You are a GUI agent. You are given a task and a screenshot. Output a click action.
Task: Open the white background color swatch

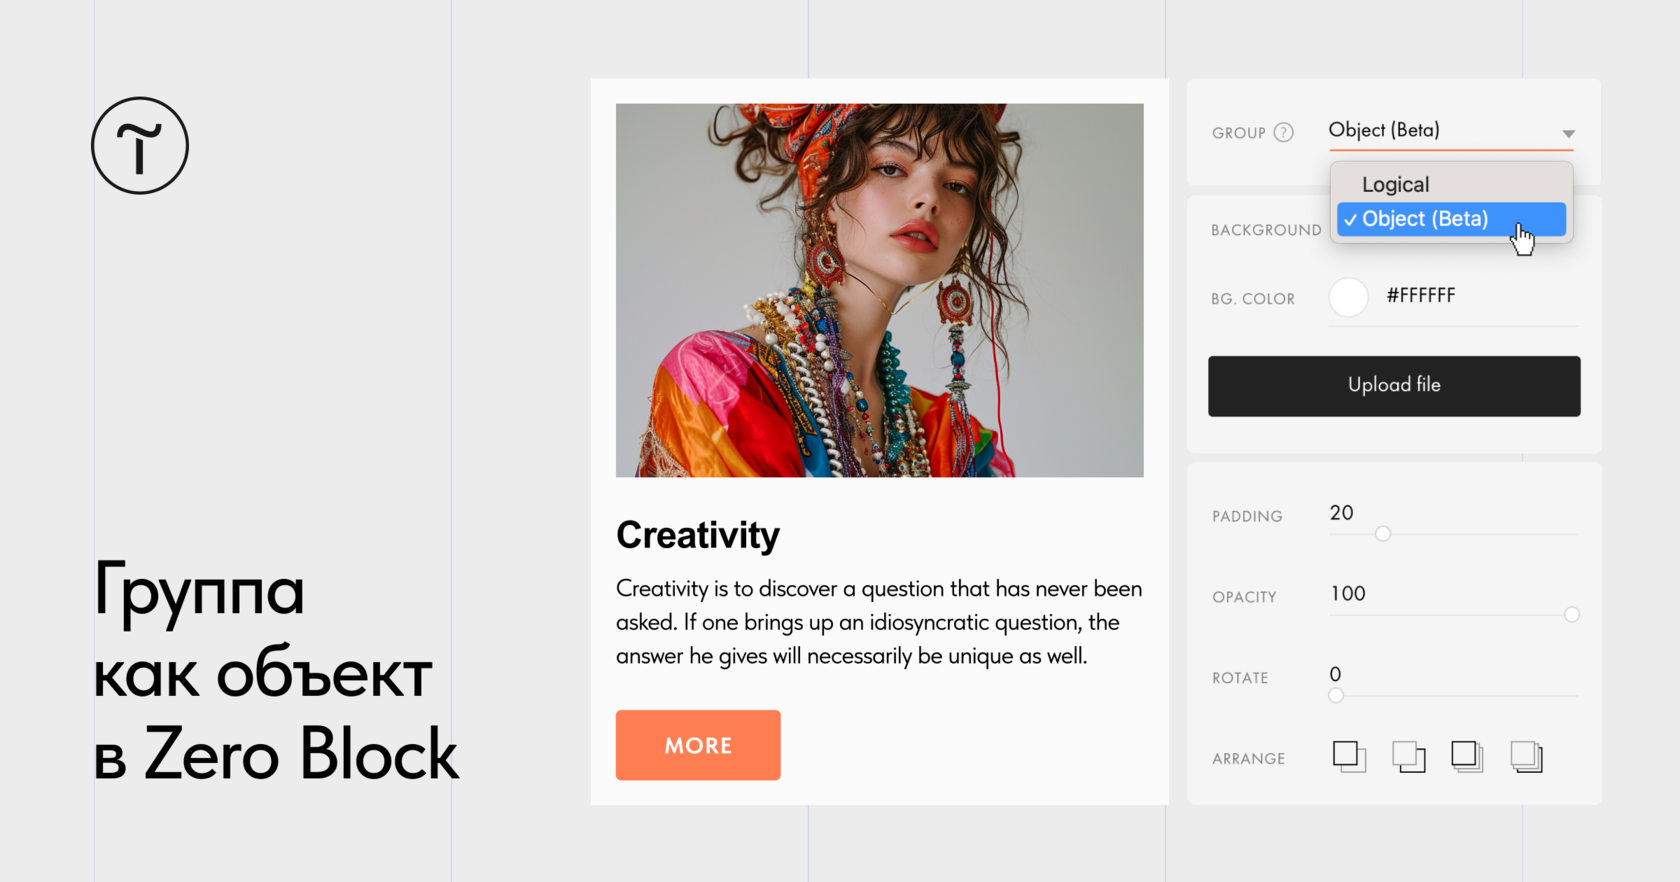coord(1348,297)
